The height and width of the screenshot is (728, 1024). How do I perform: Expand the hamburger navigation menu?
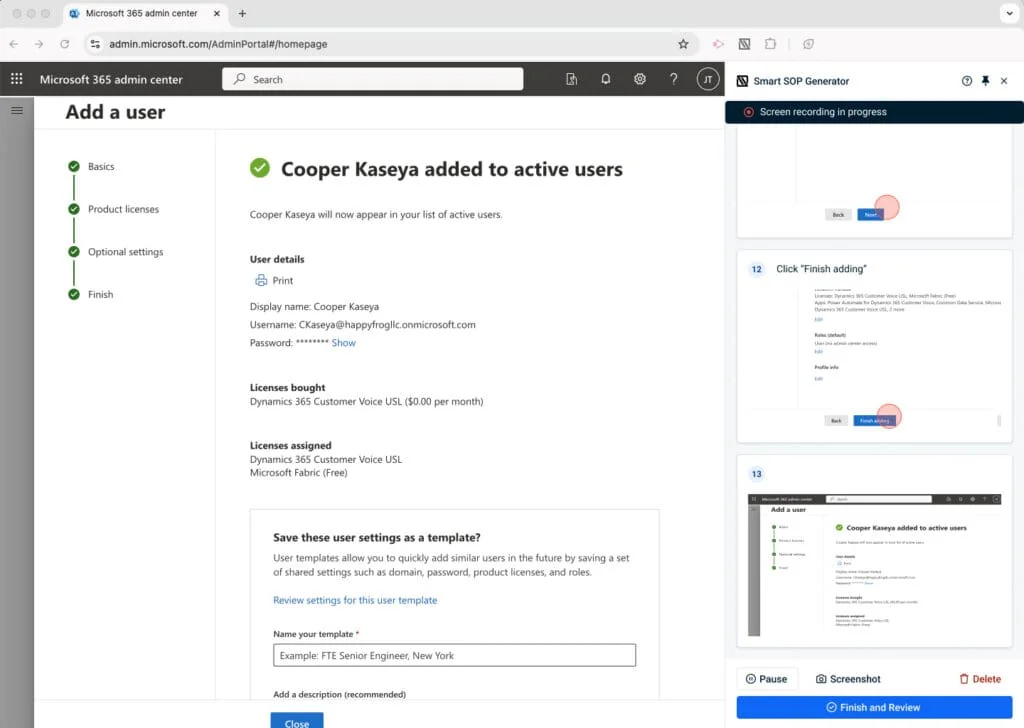coord(17,110)
